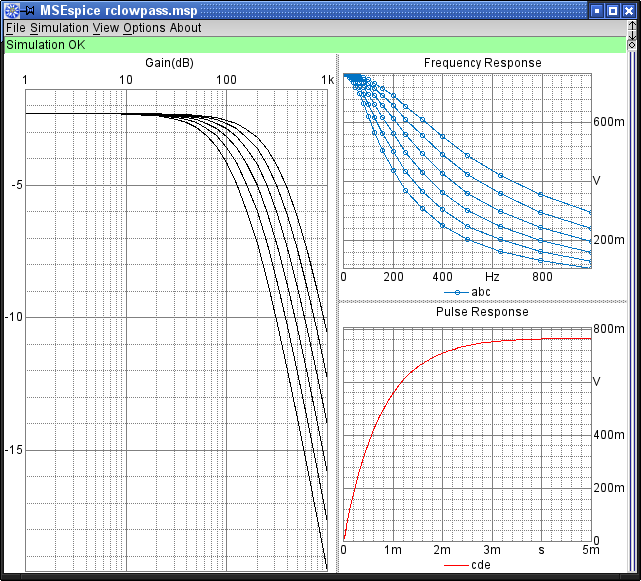Close the MSEspice window
Image resolution: width=641 pixels, height=581 pixels.
click(x=629, y=9)
